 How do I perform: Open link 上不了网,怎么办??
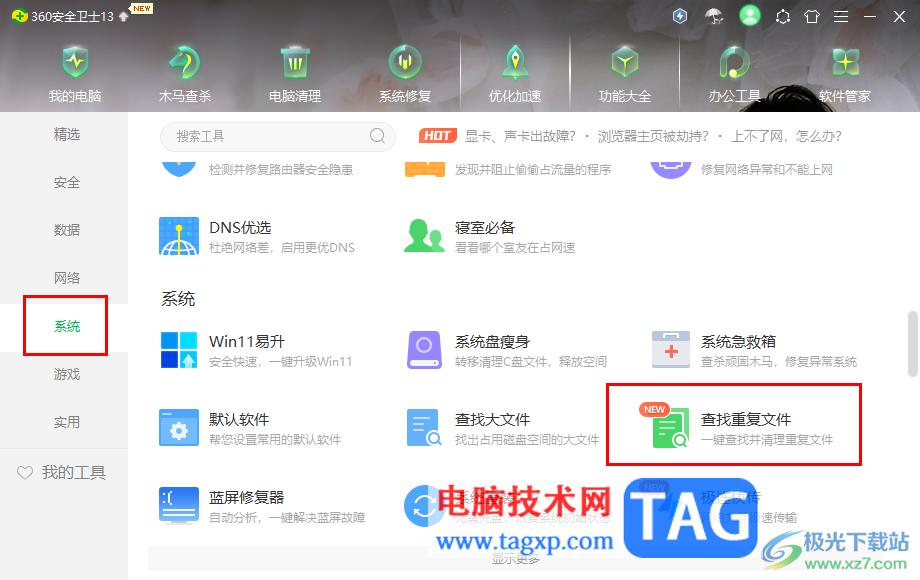coord(786,136)
